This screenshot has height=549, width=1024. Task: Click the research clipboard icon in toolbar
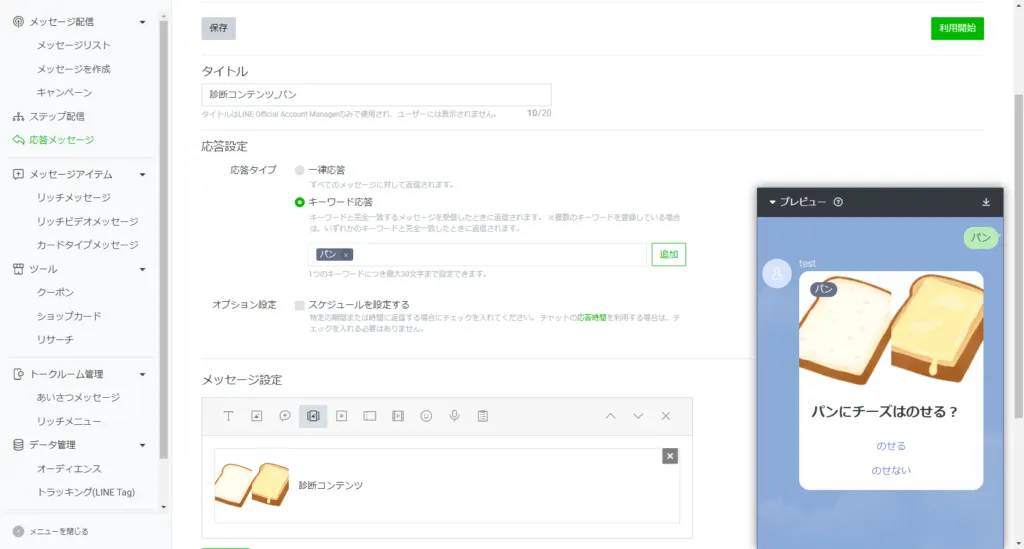point(482,416)
